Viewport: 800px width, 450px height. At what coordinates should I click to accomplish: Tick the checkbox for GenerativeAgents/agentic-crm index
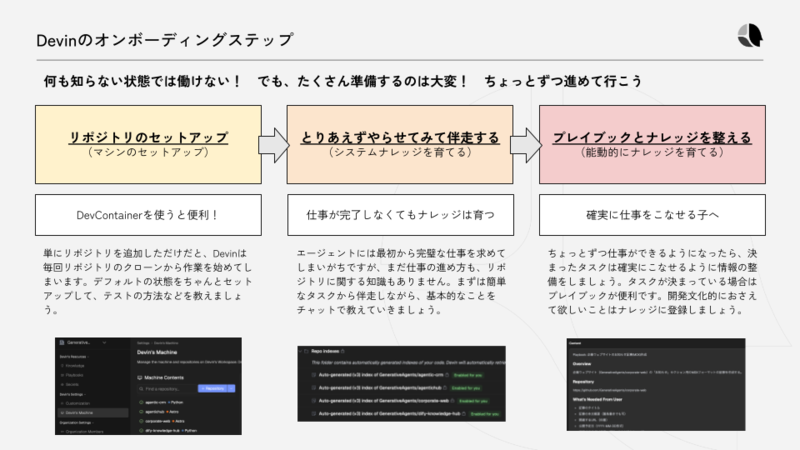tap(314, 375)
